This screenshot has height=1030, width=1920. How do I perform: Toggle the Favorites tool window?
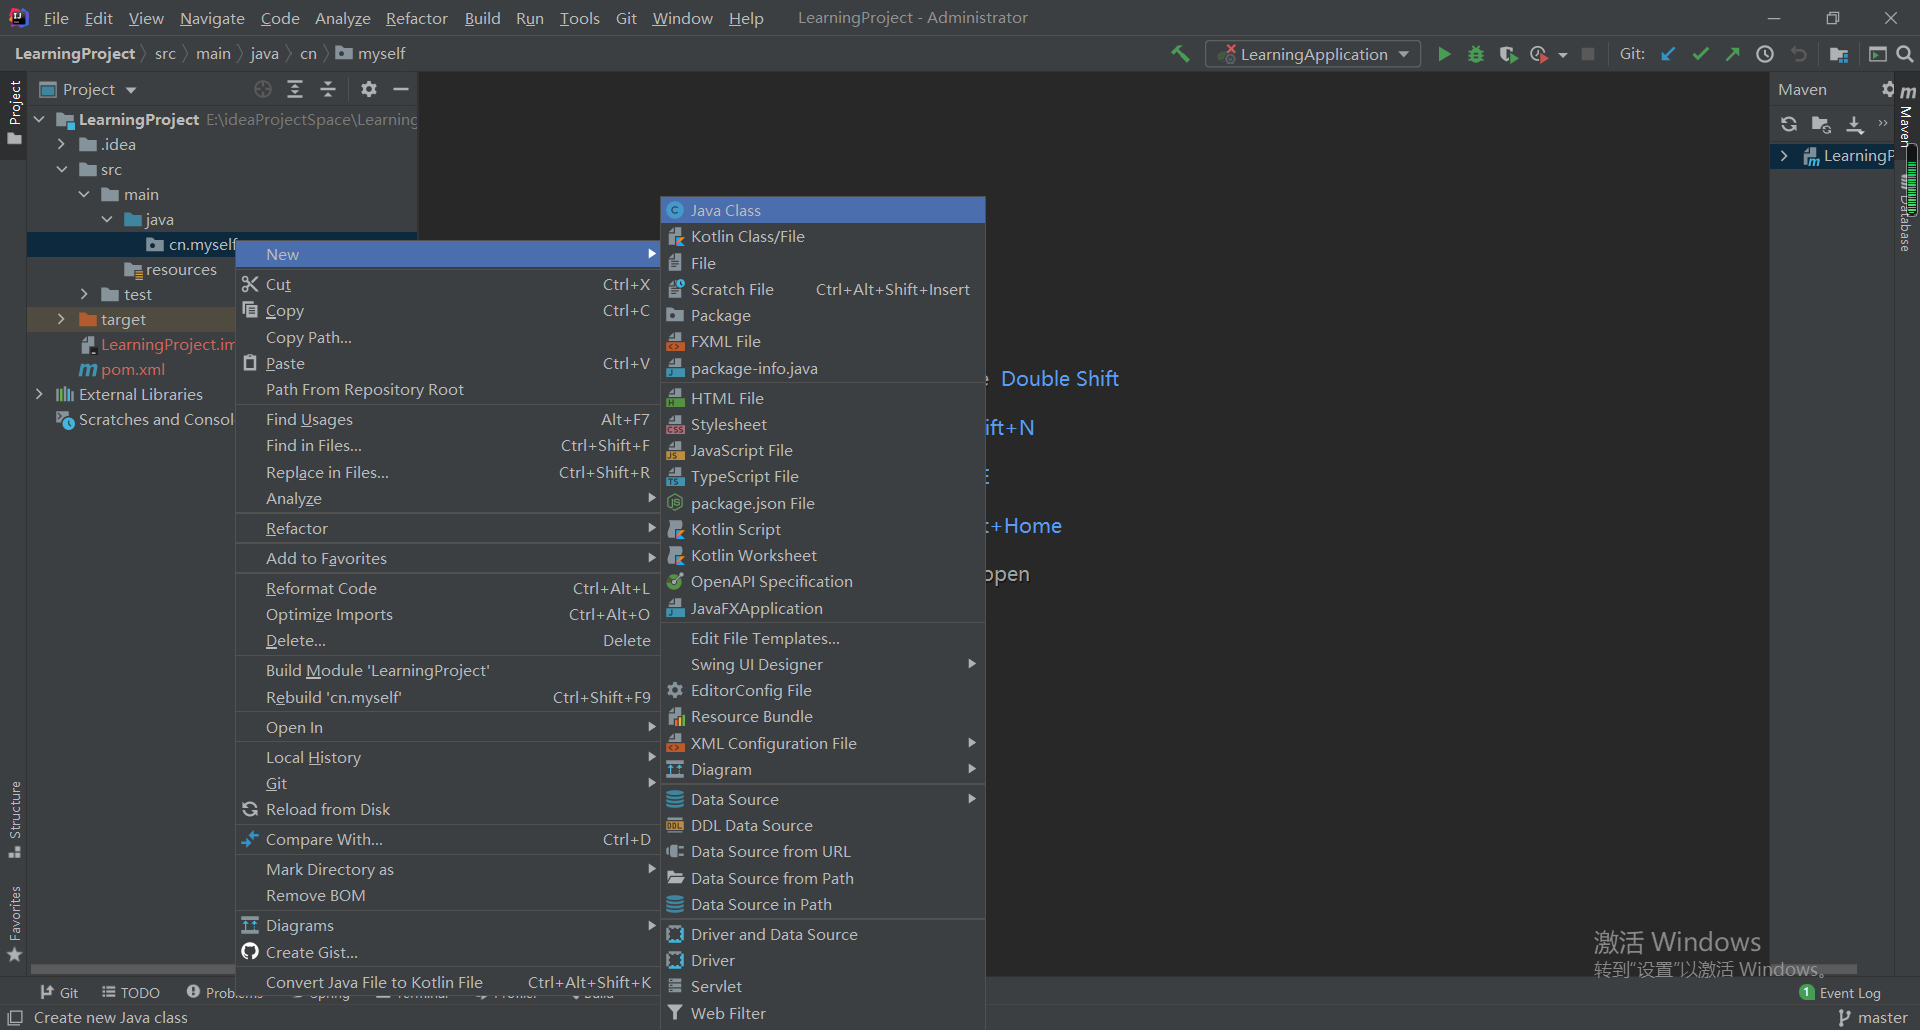15,915
